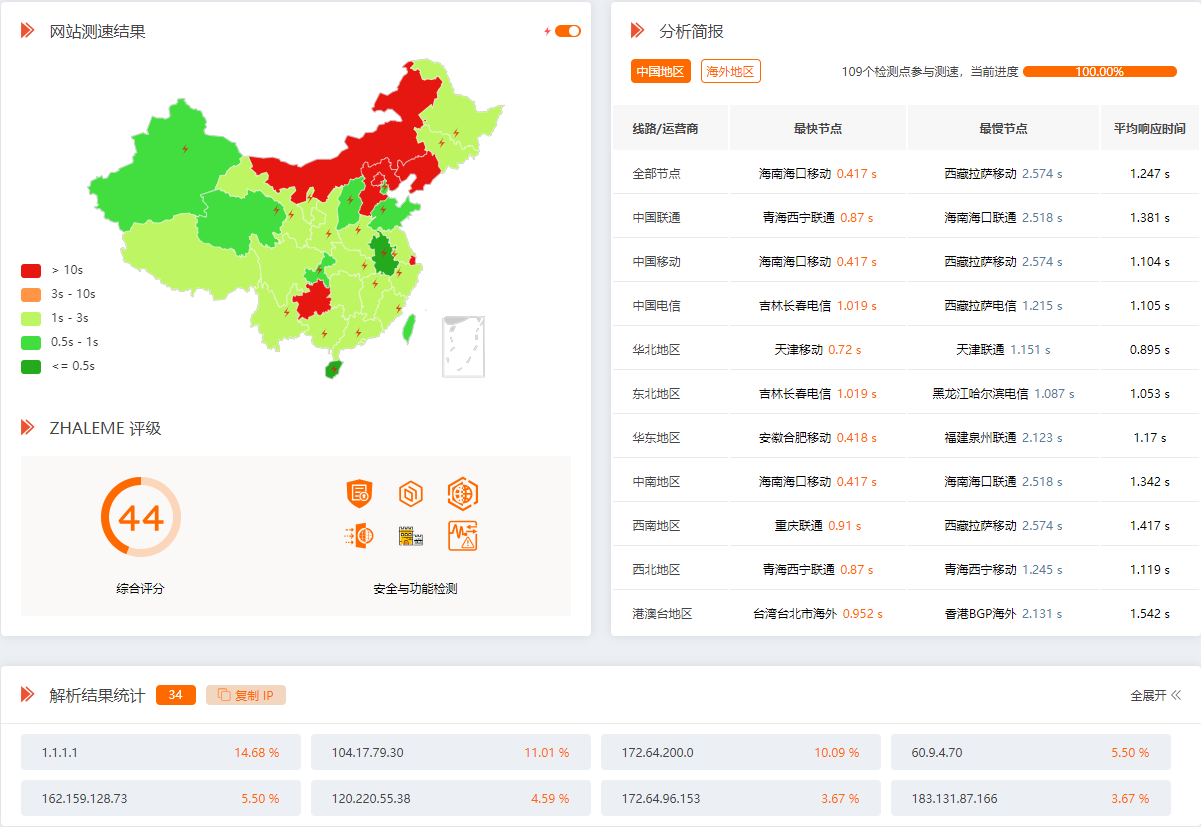
Task: Click the 44 综合评分 score ring
Action: [x=141, y=517]
